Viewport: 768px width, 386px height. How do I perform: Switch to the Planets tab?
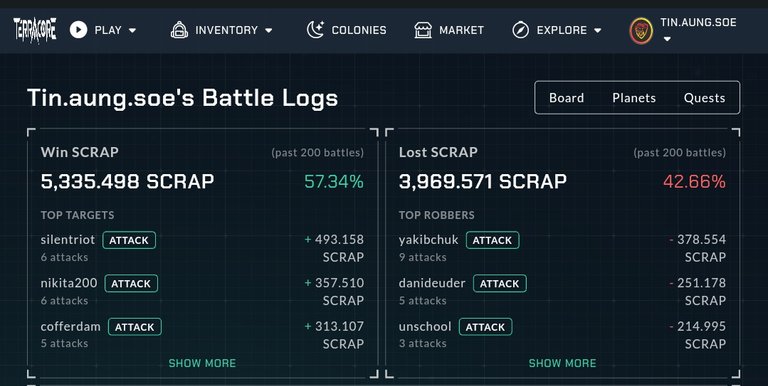[x=634, y=98]
